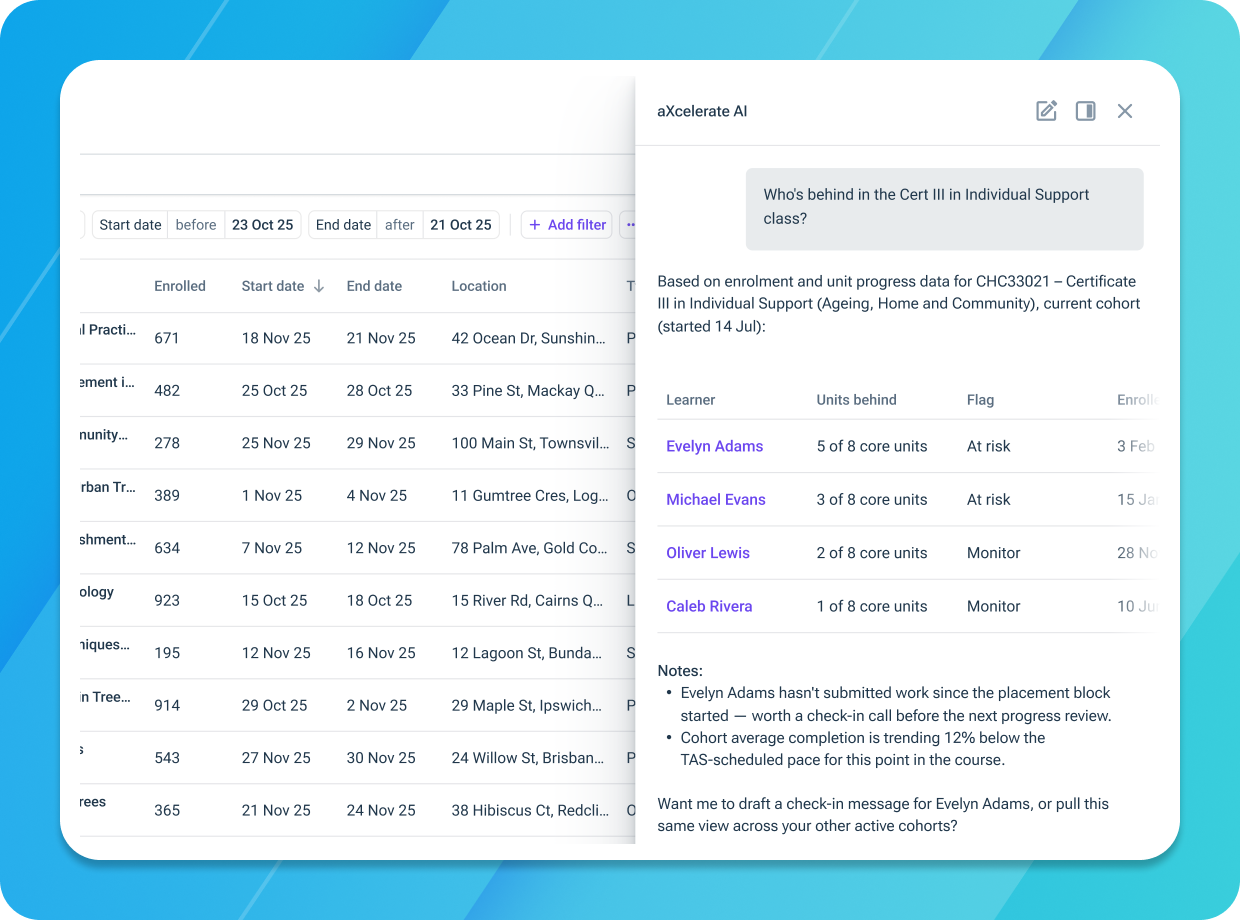Click the 78 Palm Ave, Gold Co… location

coord(530,548)
